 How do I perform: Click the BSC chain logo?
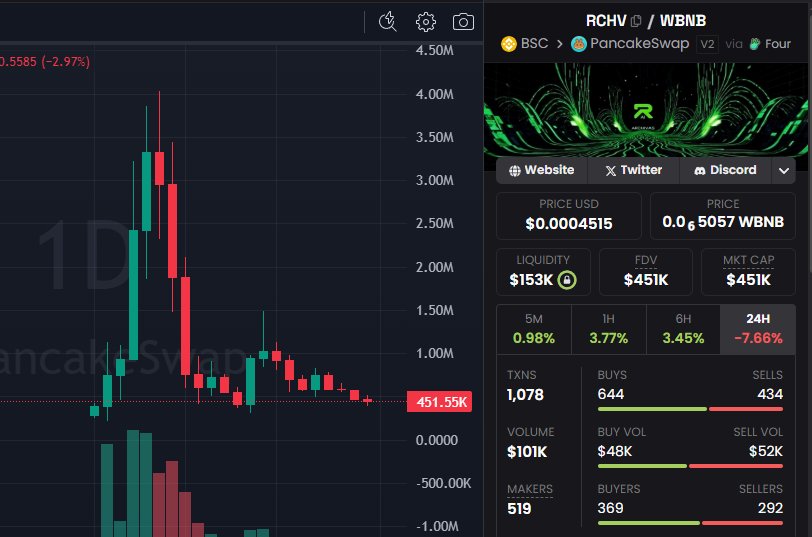509,43
